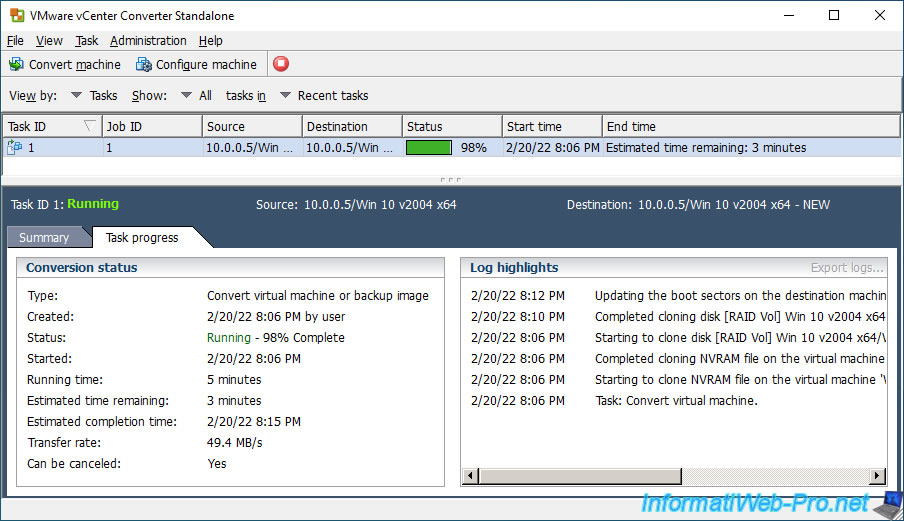
Task: Click the '98%' percentage in status cell
Action: coord(473,148)
